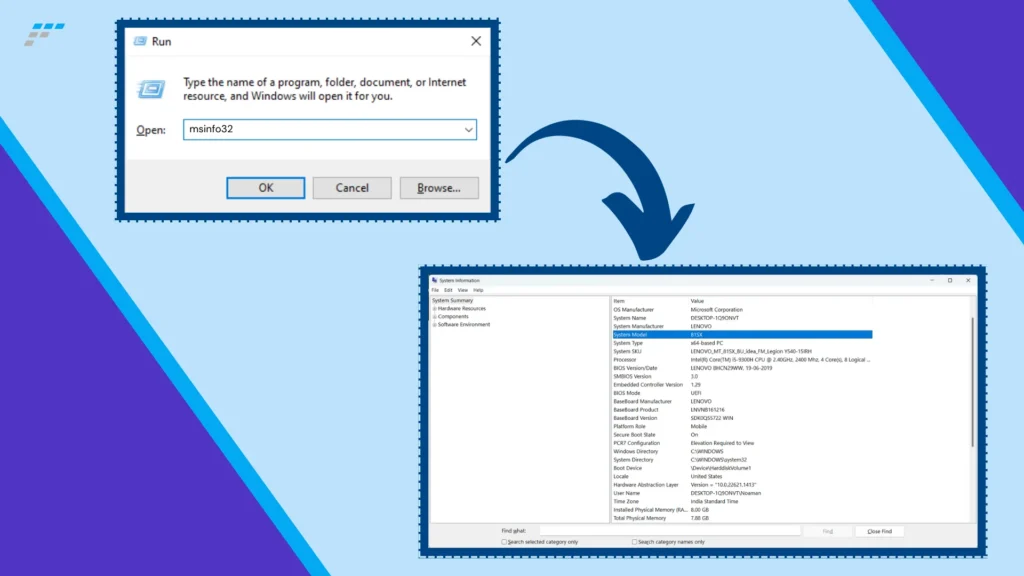Select the 'BaseBoard Product' item cell

click(x=635, y=410)
